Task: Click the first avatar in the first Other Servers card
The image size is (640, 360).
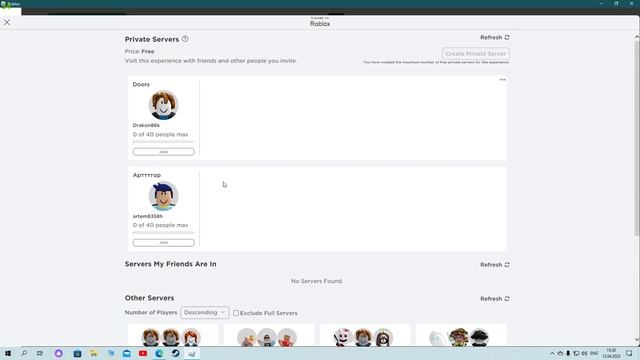Action: (x=151, y=338)
